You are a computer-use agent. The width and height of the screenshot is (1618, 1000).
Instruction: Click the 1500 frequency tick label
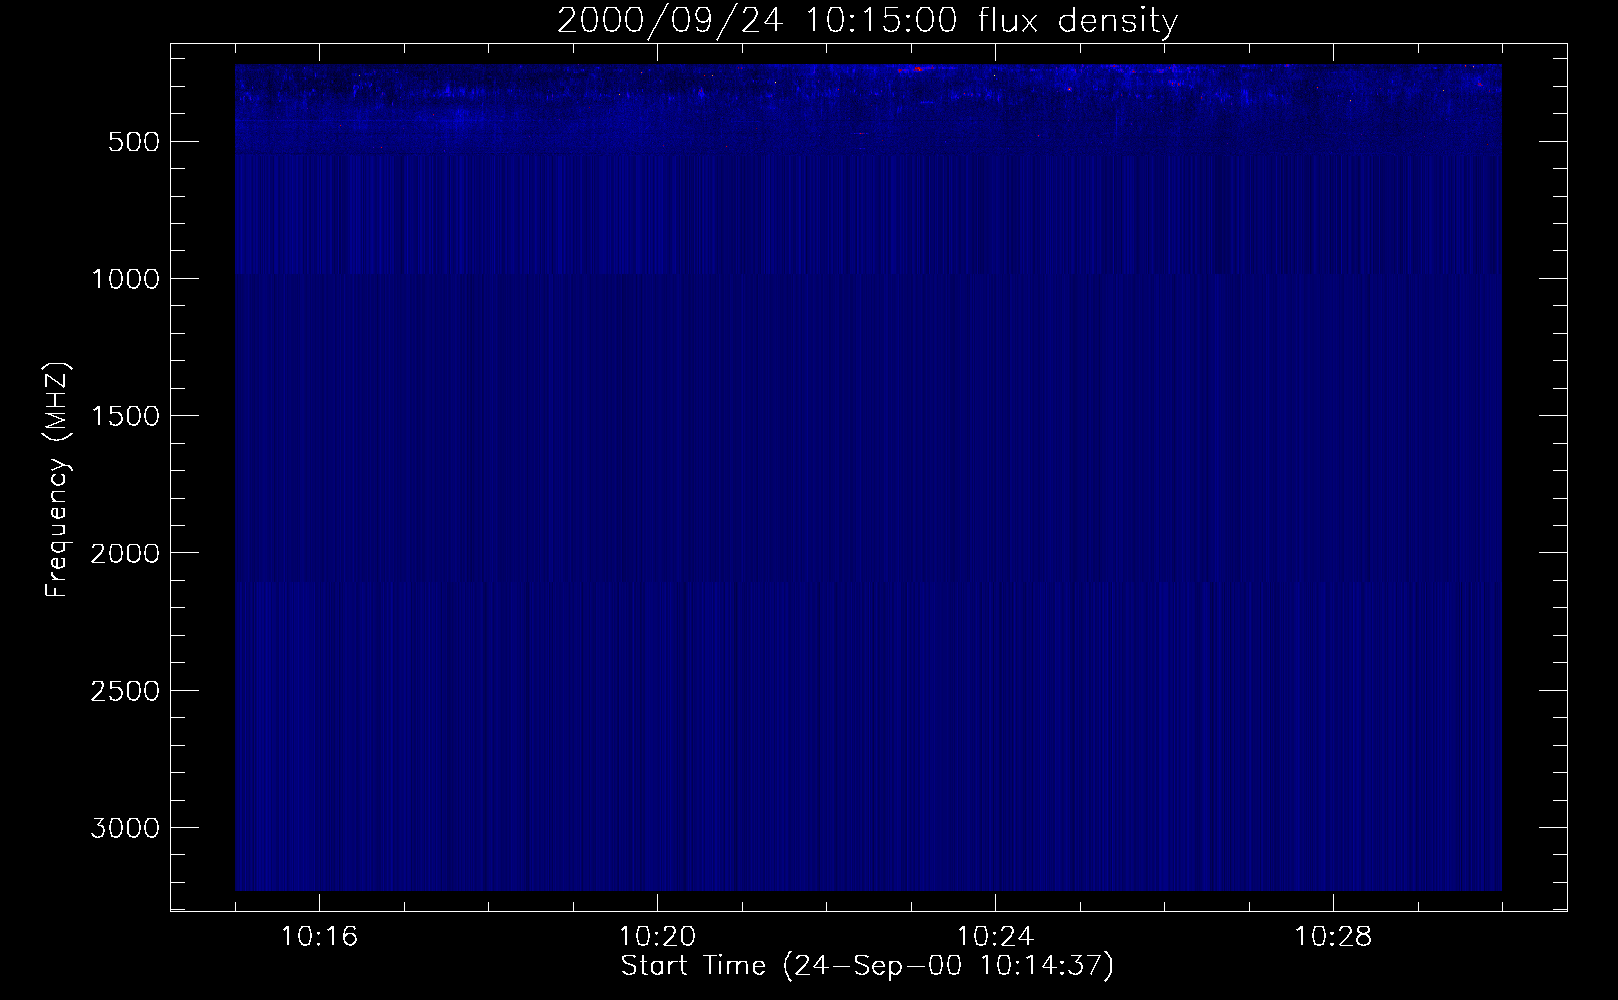click(125, 416)
